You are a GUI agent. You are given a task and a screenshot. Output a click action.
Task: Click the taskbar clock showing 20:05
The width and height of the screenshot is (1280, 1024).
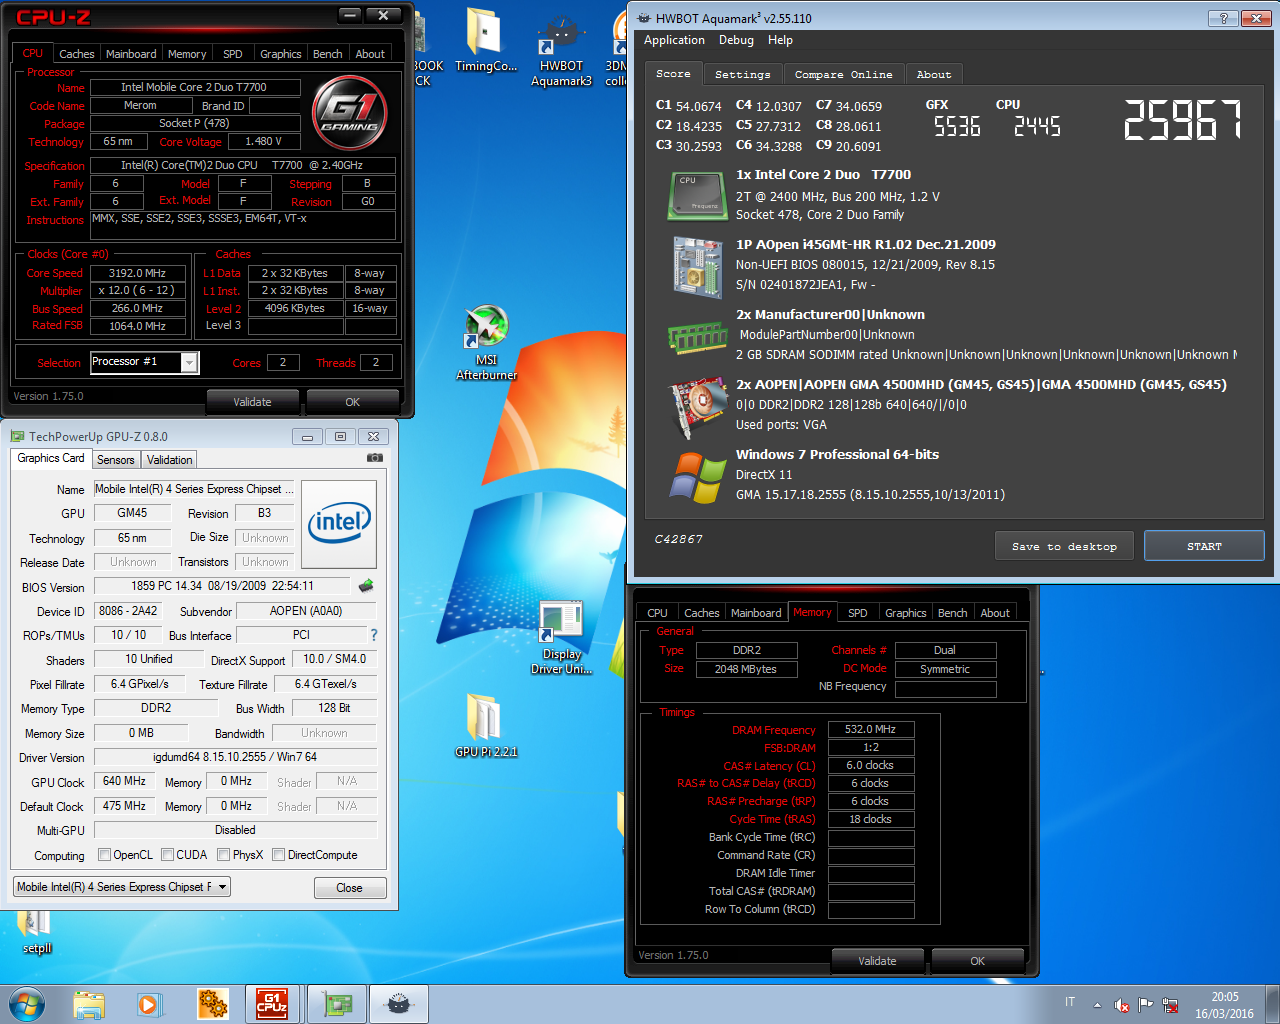[x=1224, y=1005]
